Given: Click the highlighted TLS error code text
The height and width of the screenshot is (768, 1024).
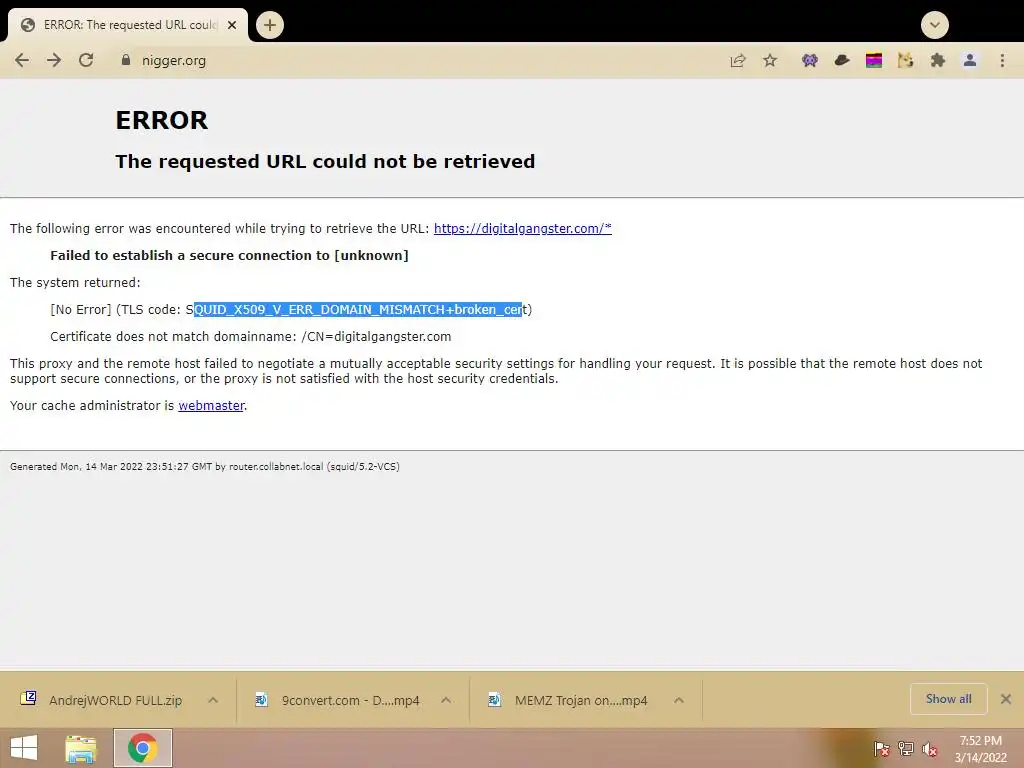Looking at the screenshot, I should click(358, 310).
